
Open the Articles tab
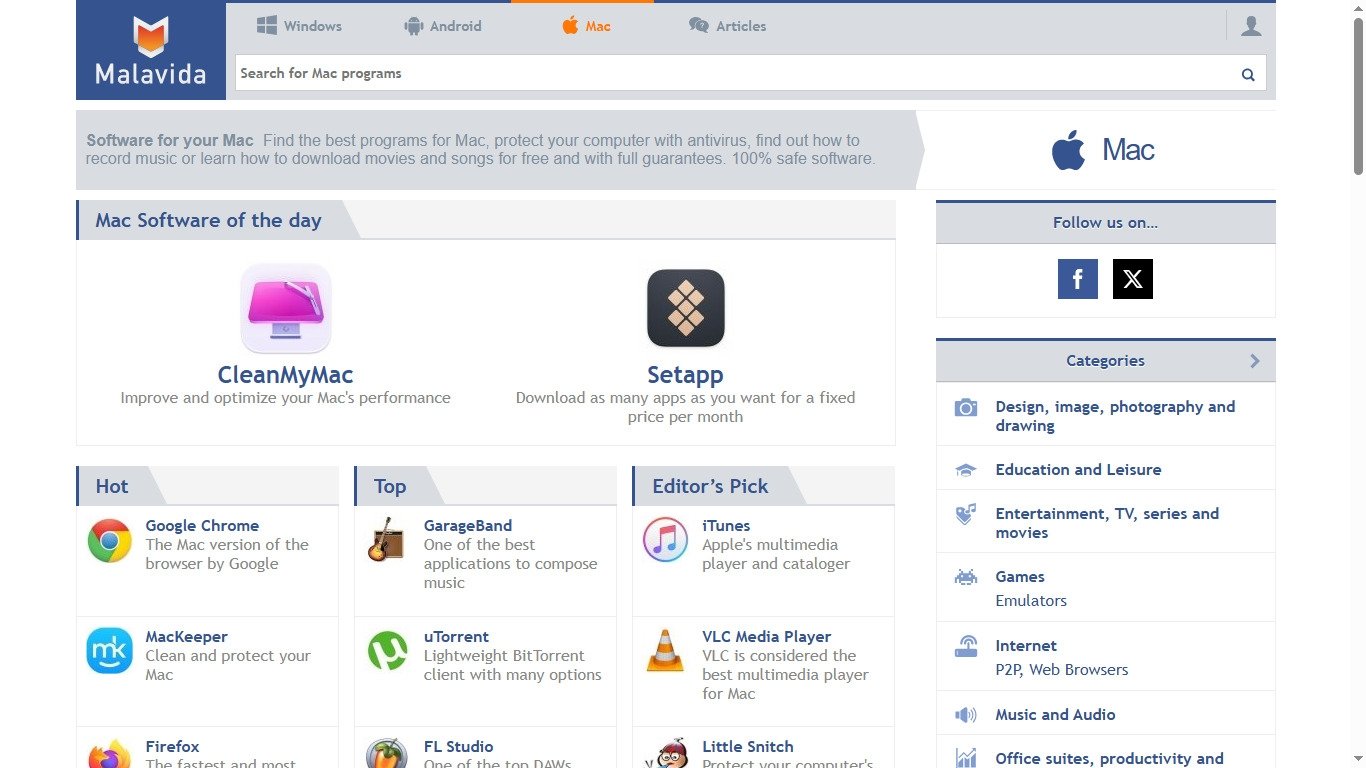pyautogui.click(x=728, y=26)
